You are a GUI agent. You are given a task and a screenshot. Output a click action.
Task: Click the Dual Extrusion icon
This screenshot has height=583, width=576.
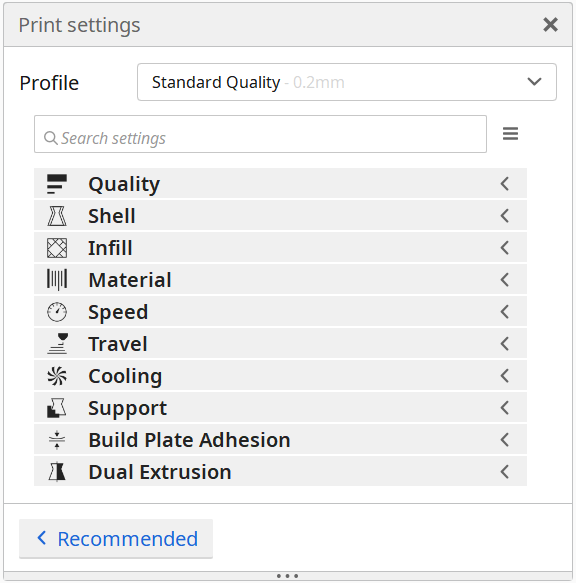click(57, 472)
